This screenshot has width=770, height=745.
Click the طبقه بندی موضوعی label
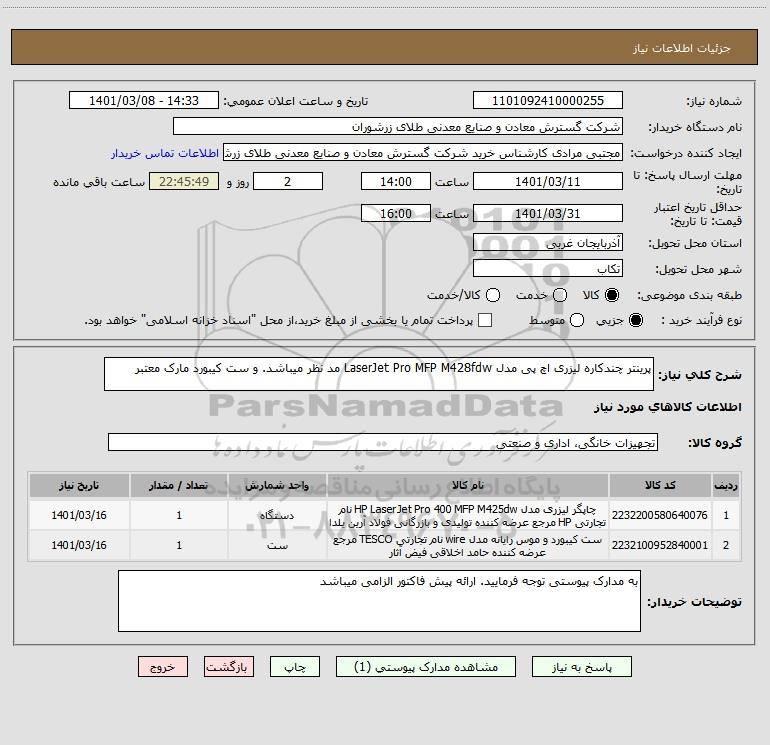(689, 296)
